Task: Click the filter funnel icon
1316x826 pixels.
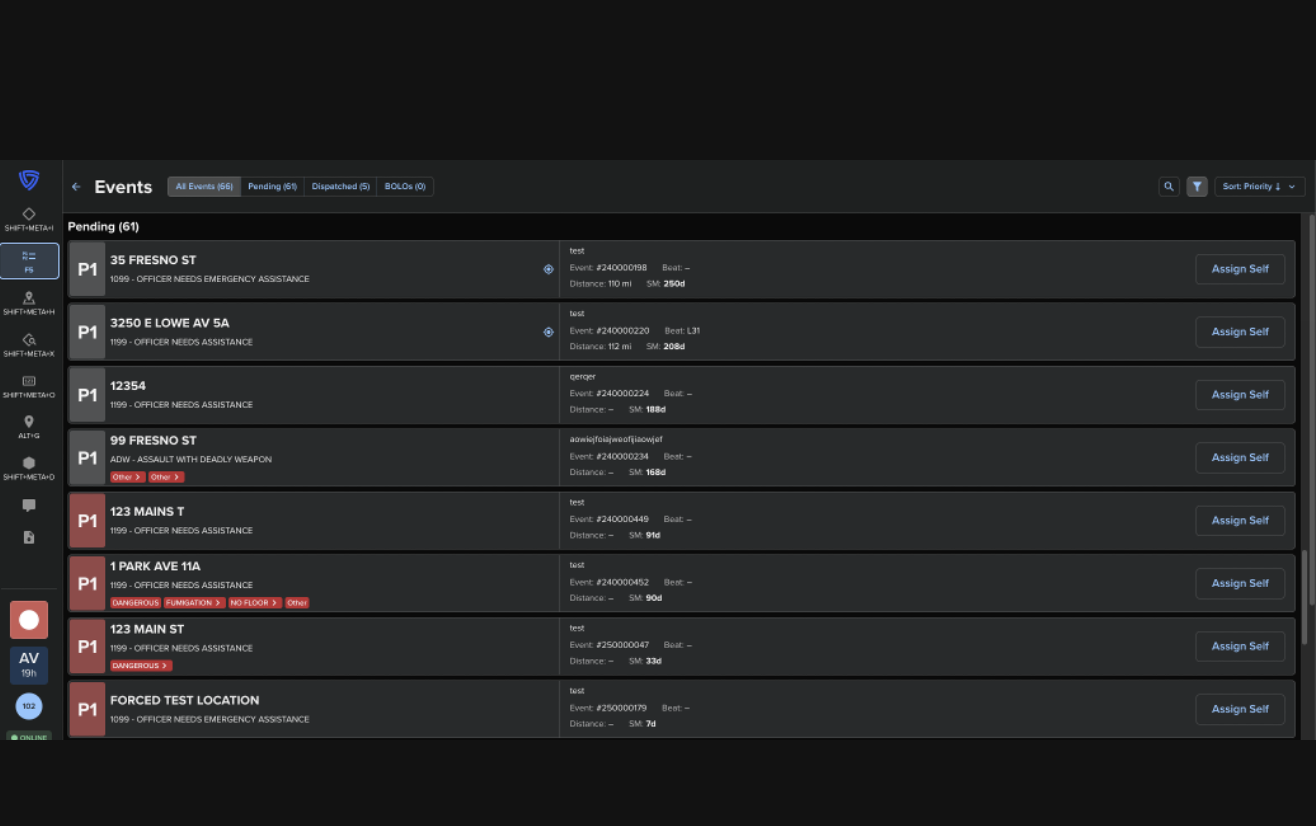Action: tap(1196, 186)
